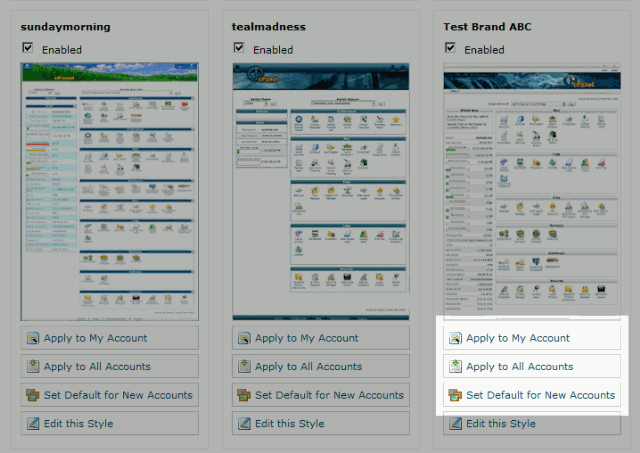This screenshot has width=640, height=453.
Task: Set sundaymorning as default for new accounts
Action: (110, 395)
